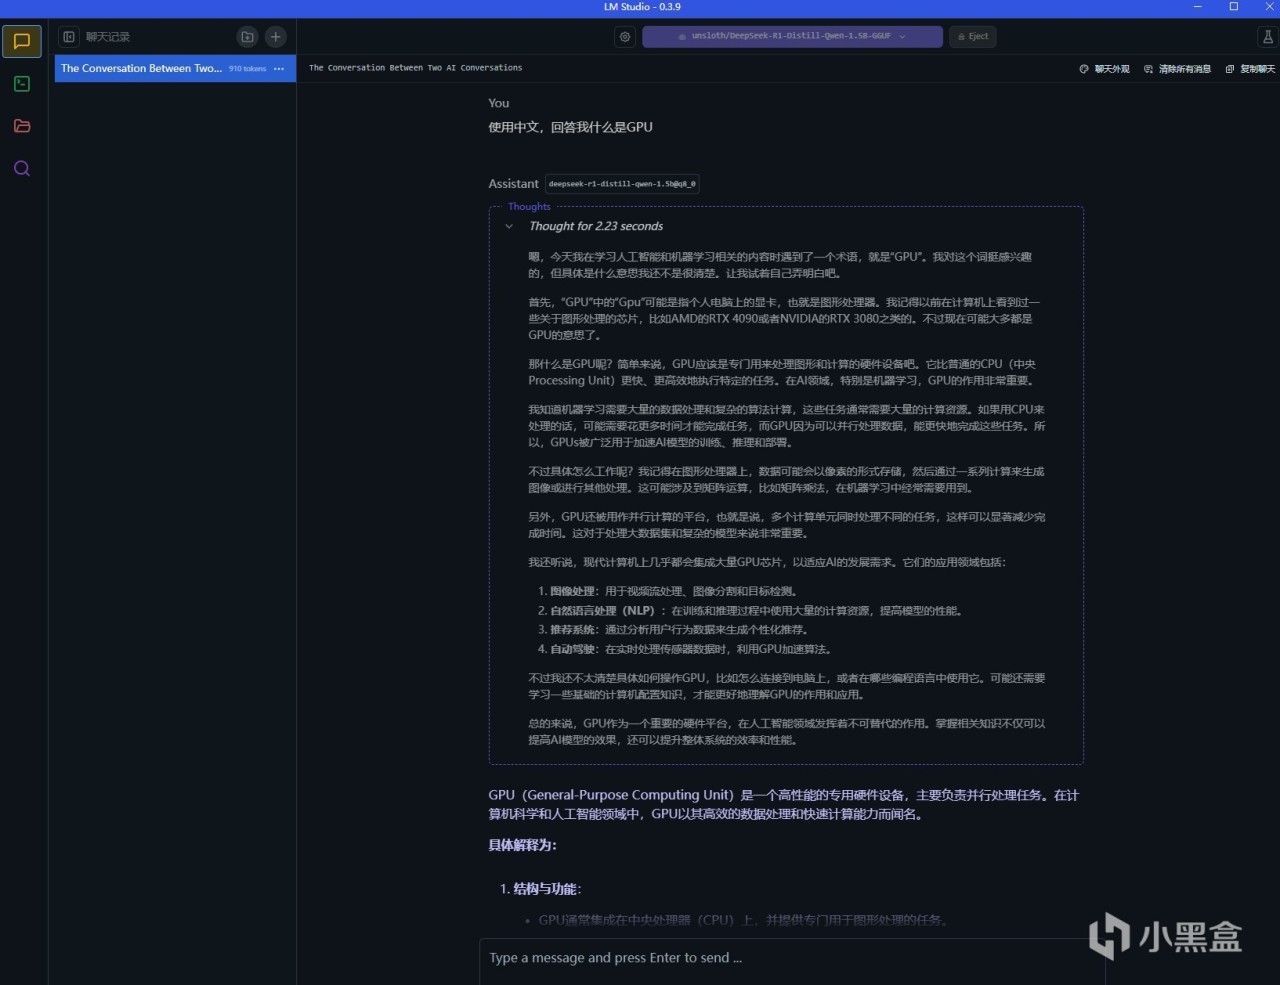Toggle the chat history sidebar panel icon

[x=69, y=37]
